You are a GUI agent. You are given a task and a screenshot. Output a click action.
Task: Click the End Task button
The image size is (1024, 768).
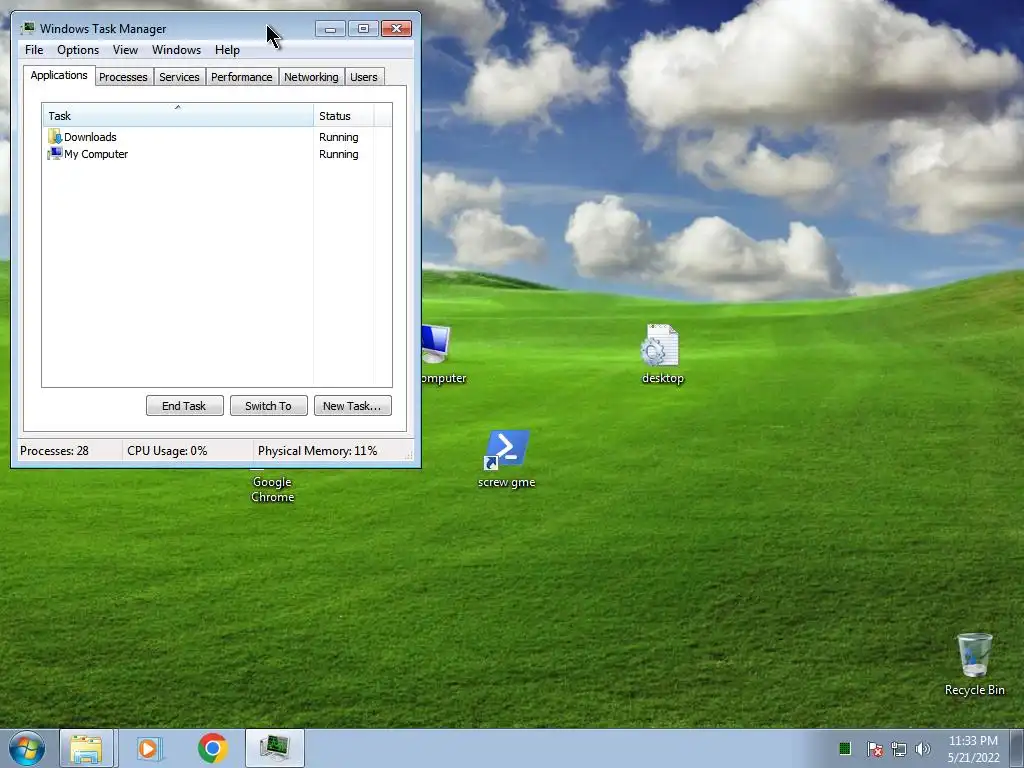tap(184, 406)
